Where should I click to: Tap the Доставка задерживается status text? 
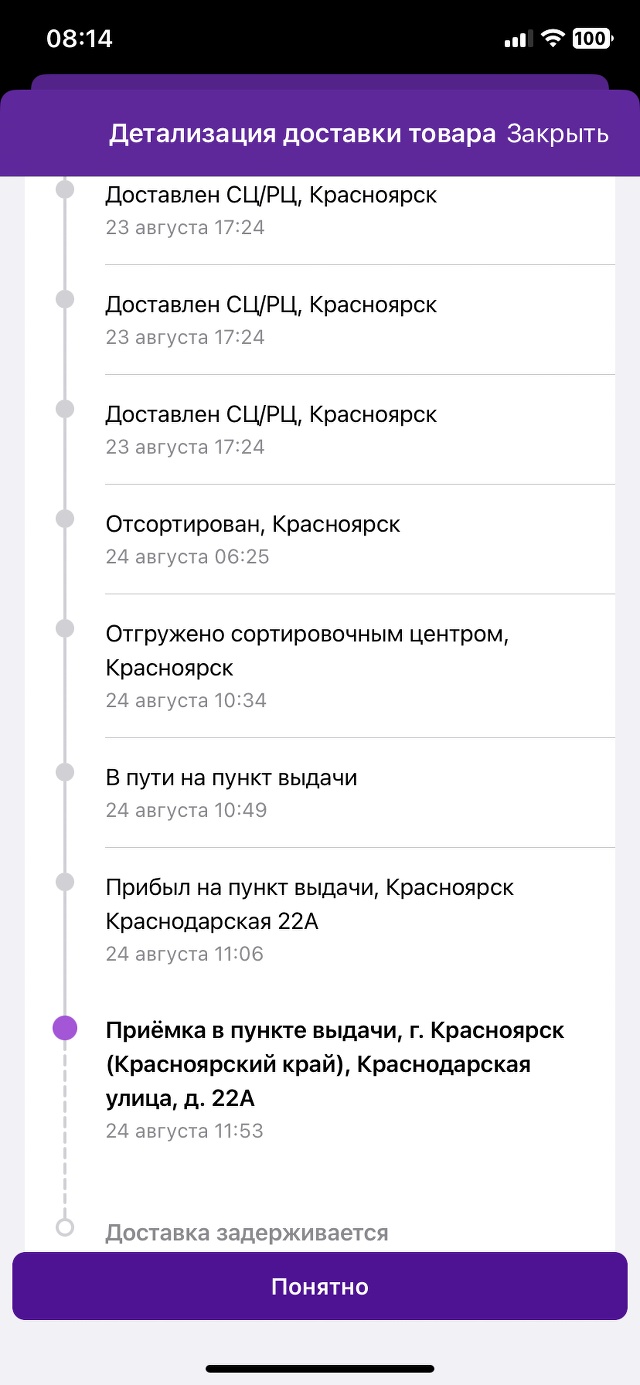tap(247, 1232)
